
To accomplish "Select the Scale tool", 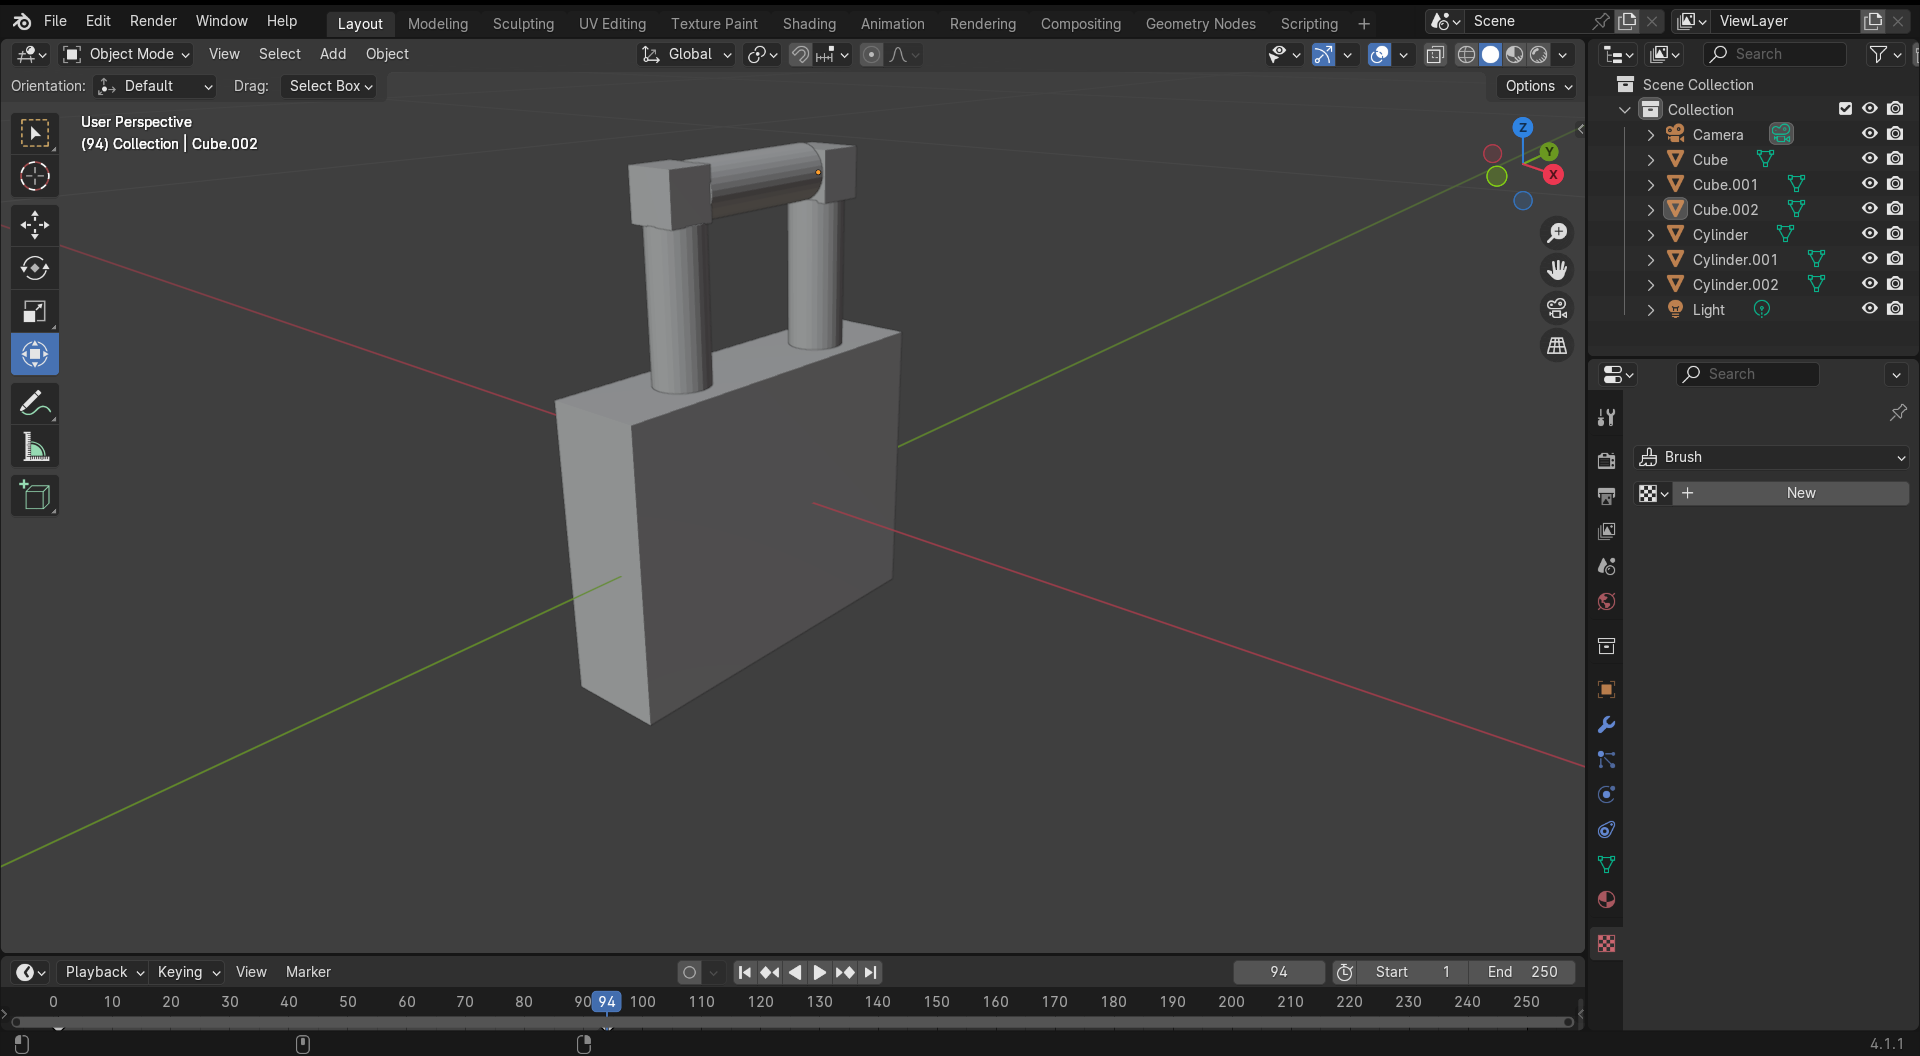I will (35, 311).
